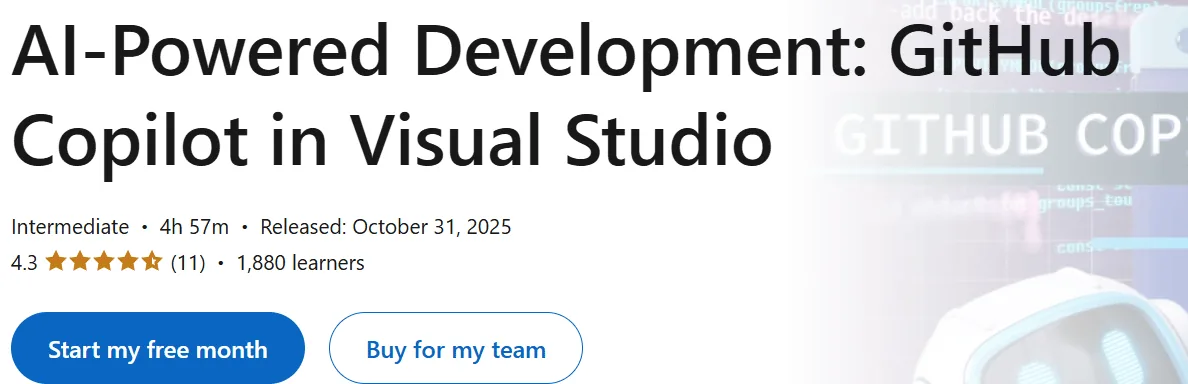
Task: Click the Released: October 31, 2025 text
Action: pos(386,226)
